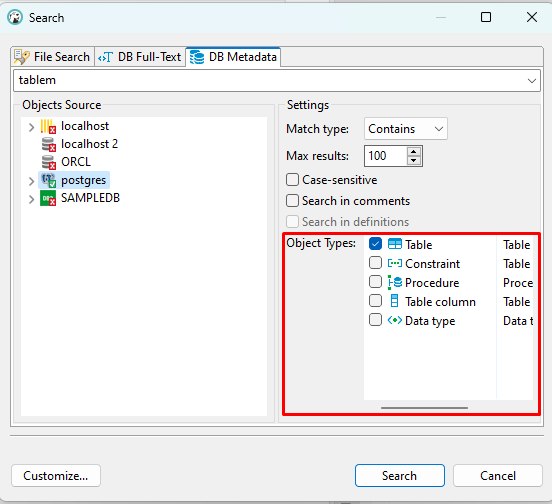Select the localhost connection label
Viewport: 552px width, 504px height.
(x=85, y=126)
